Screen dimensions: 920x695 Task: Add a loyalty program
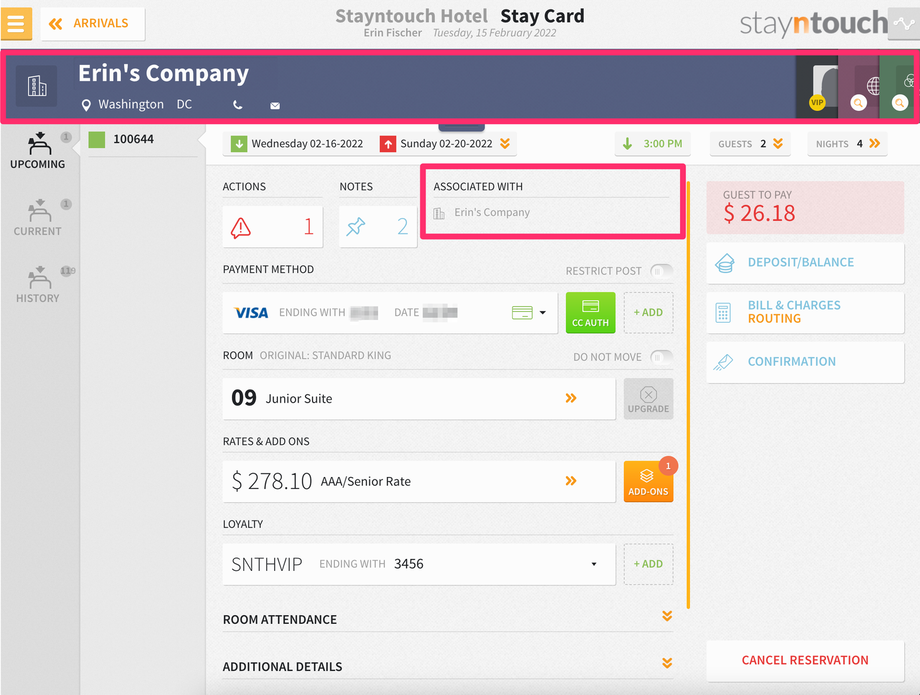648,564
